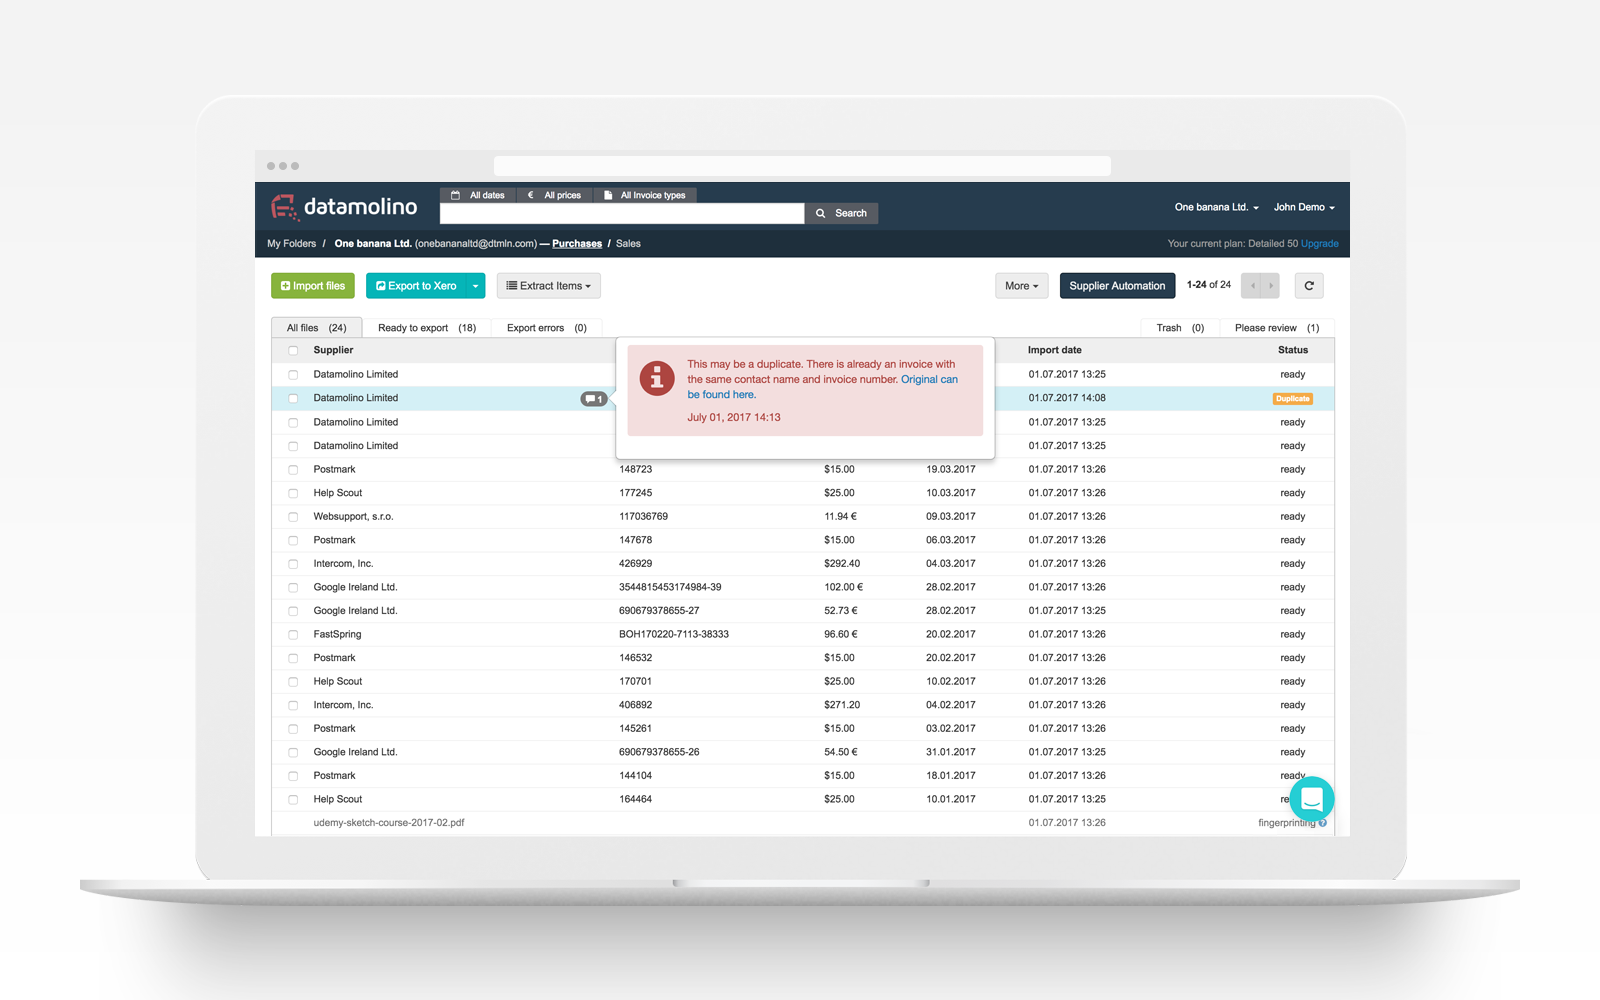Switch to the All files tab
Screen dimensions: 1600x1000
coord(317,328)
